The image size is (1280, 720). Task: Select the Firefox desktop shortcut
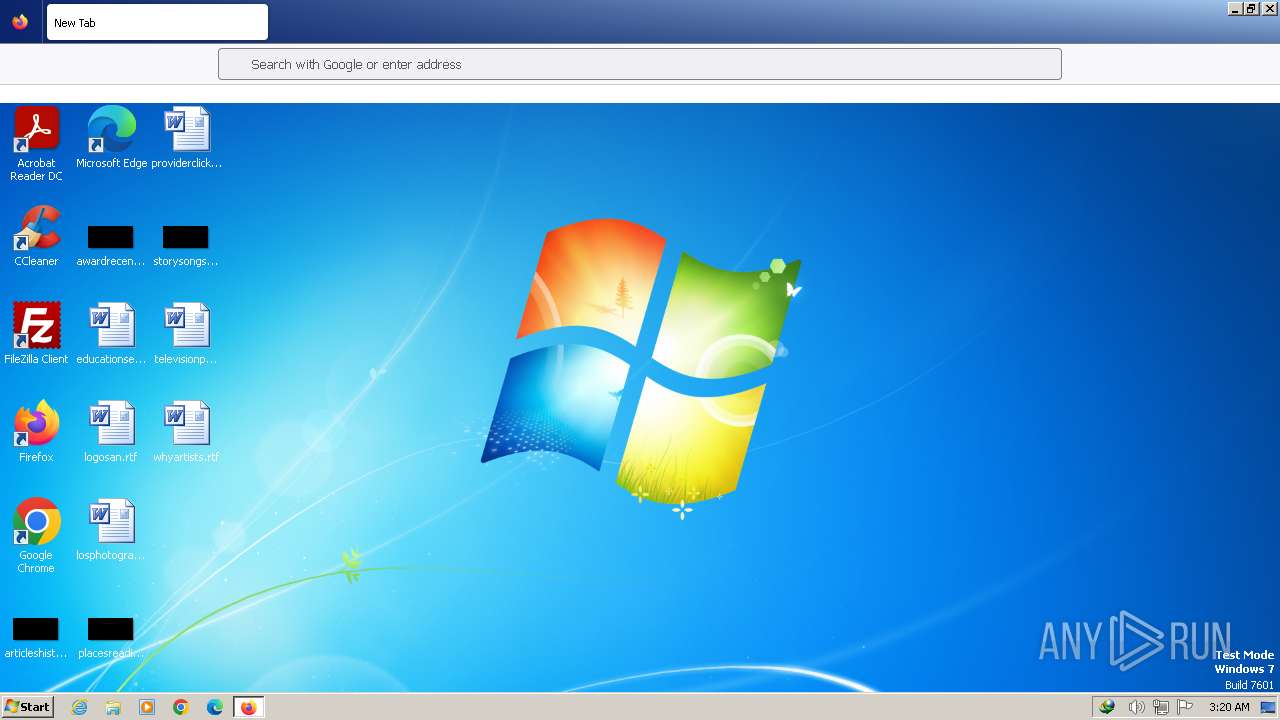[36, 432]
